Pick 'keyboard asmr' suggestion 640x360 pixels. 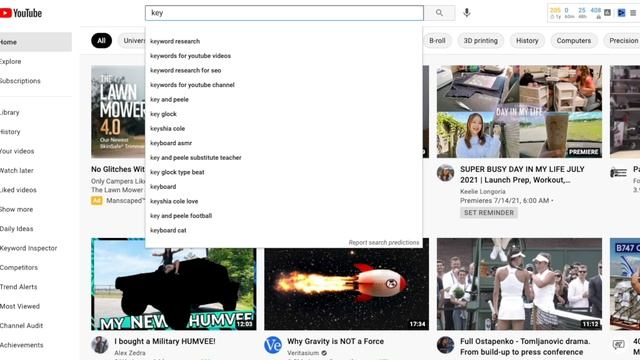coord(284,143)
